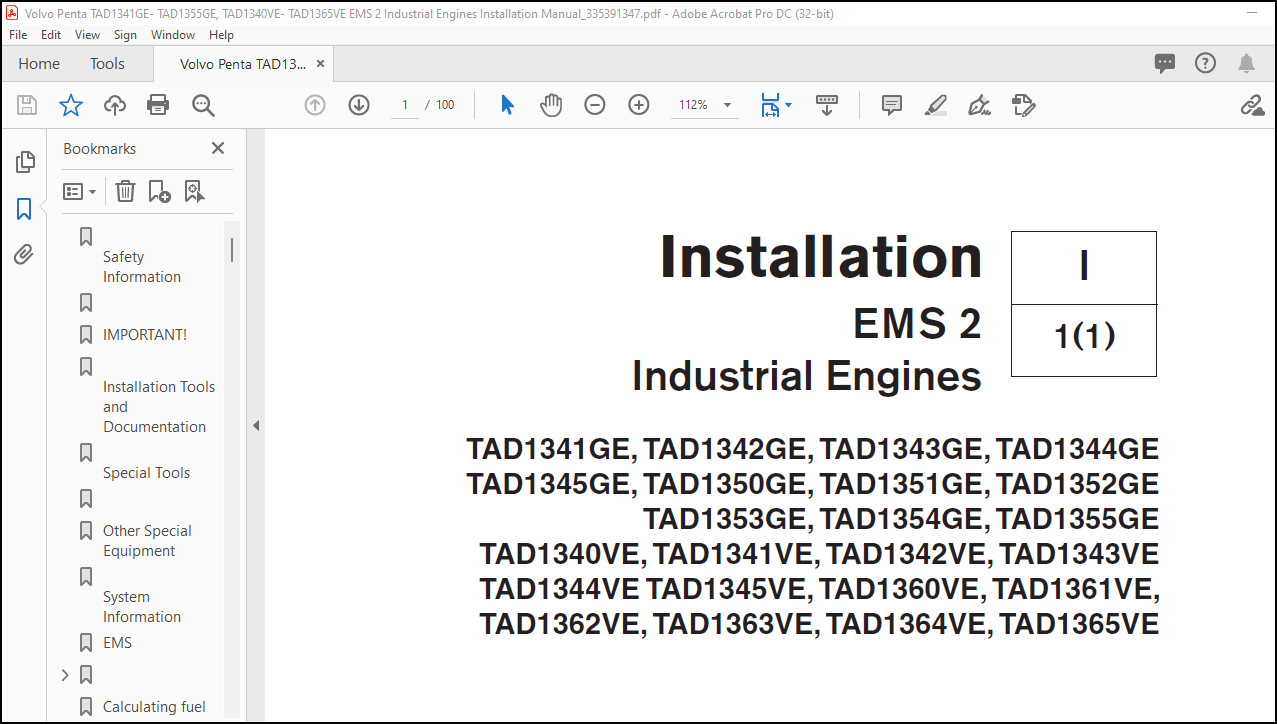Switch to the Home tab
1277x724 pixels.
(x=39, y=63)
